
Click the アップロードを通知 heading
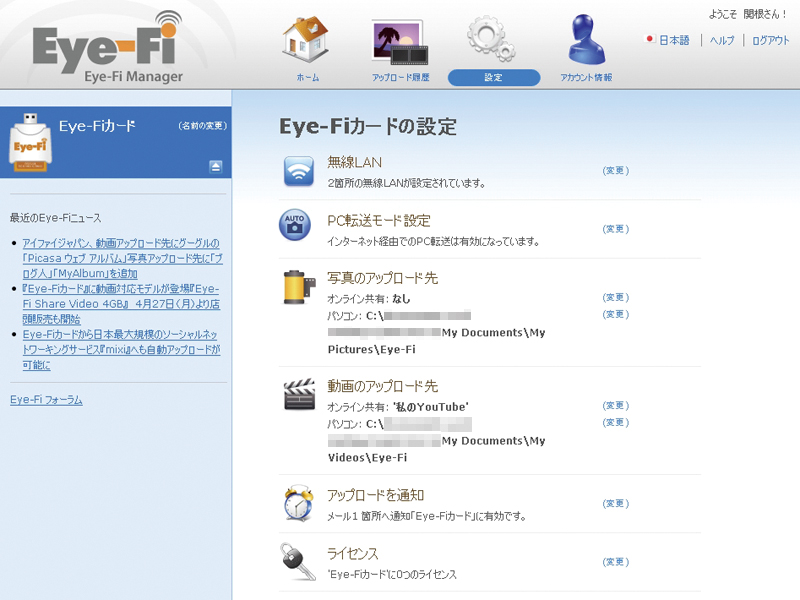376,495
